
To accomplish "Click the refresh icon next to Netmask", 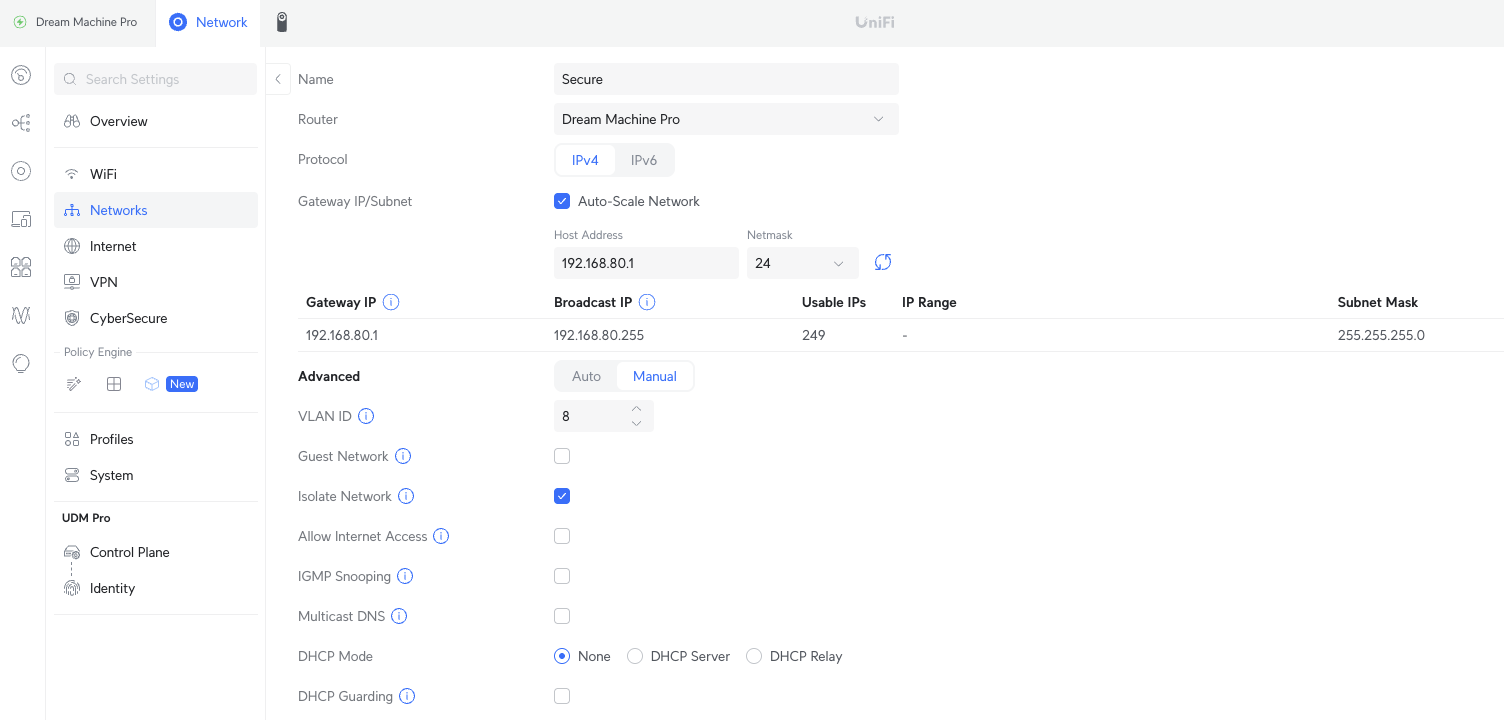I will pos(883,262).
